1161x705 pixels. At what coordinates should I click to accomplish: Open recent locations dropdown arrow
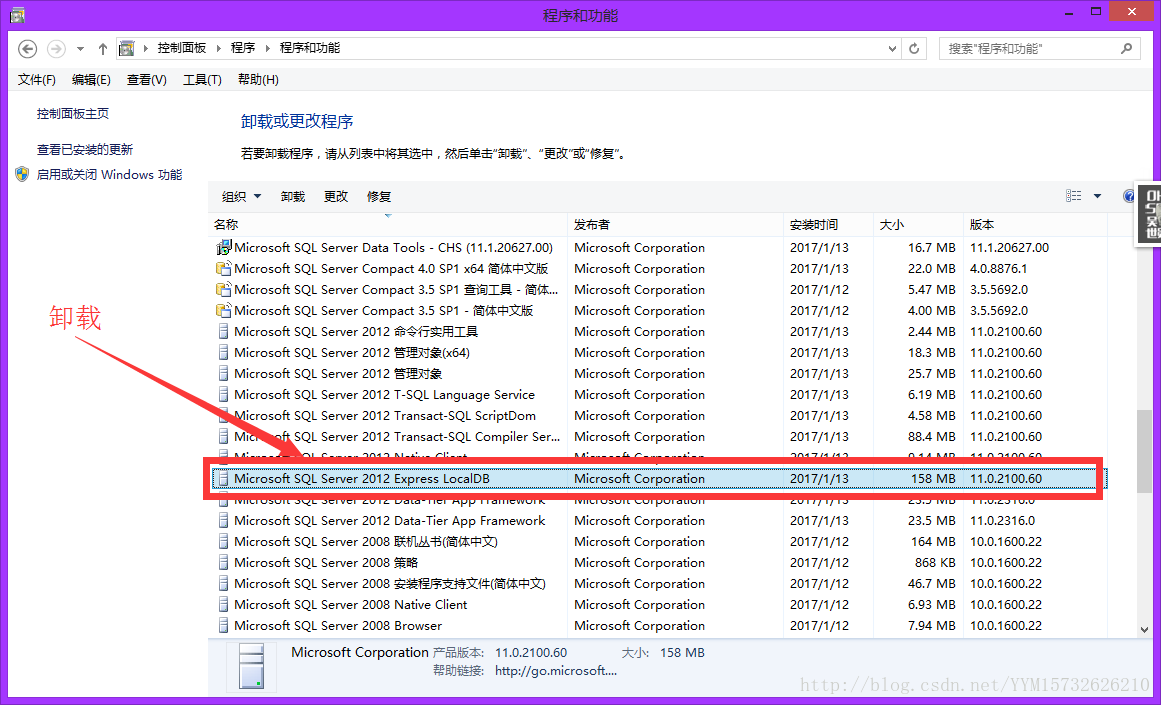(80, 49)
